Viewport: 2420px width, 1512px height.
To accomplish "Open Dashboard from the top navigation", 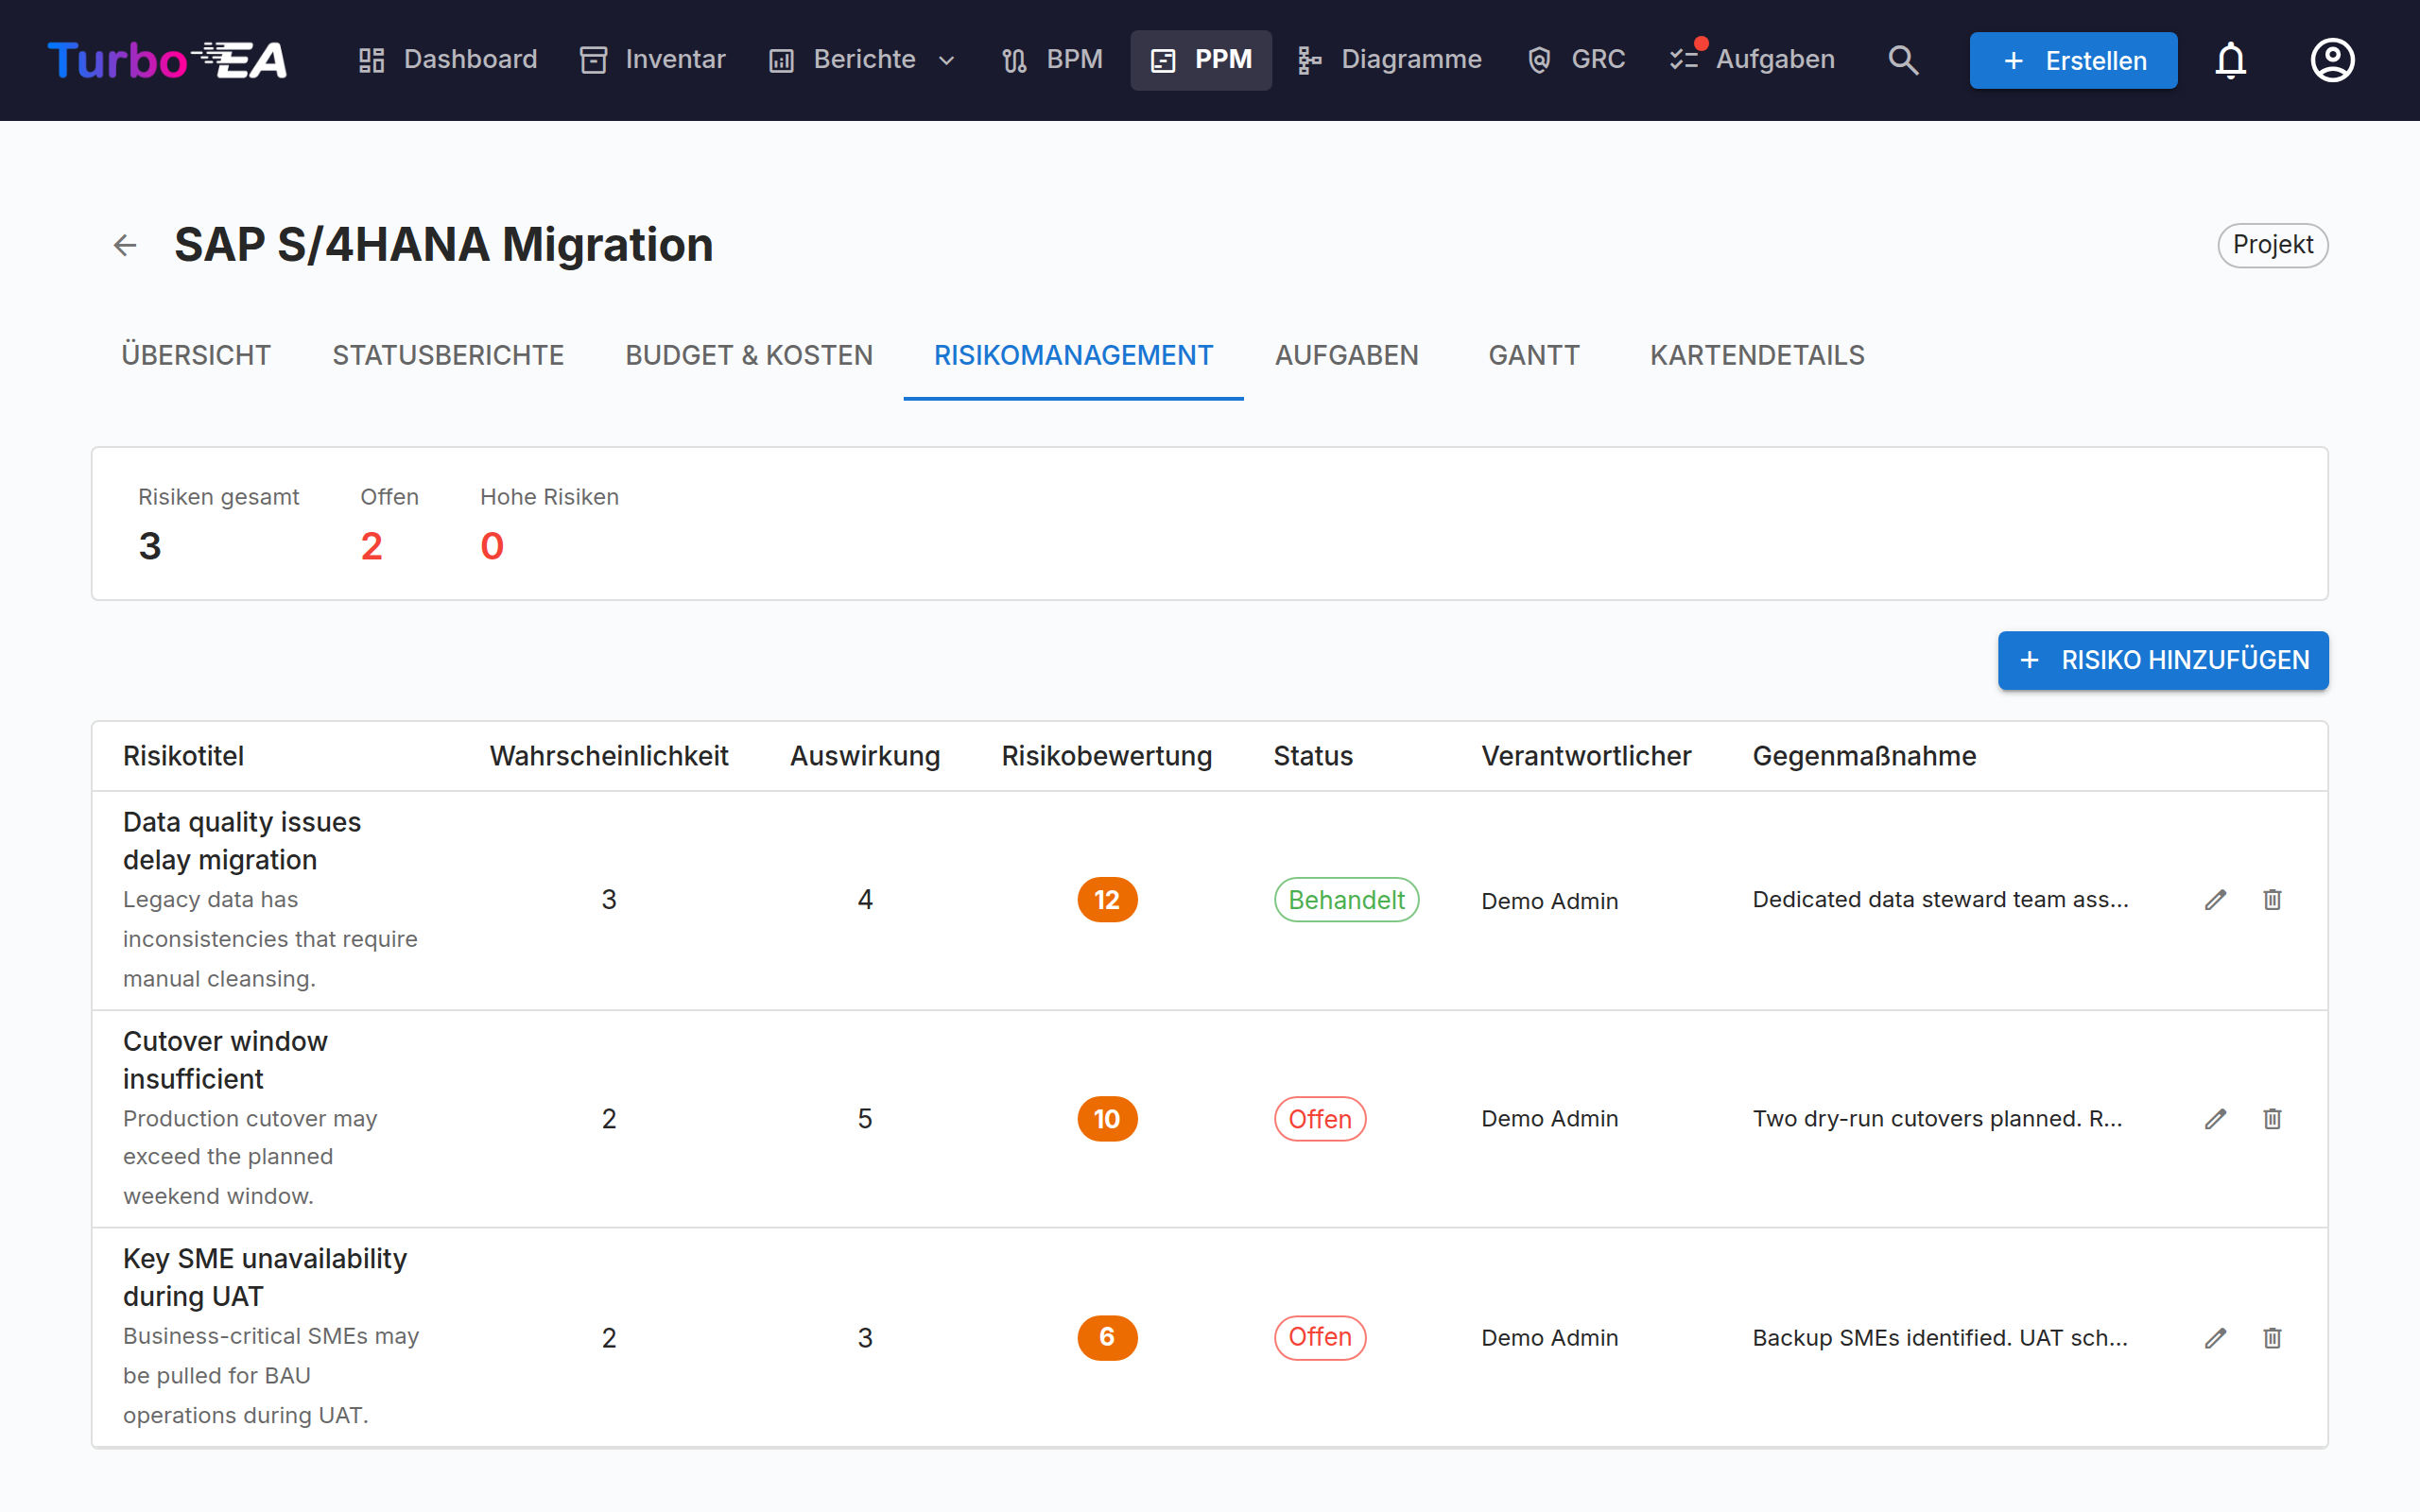I will coord(448,60).
